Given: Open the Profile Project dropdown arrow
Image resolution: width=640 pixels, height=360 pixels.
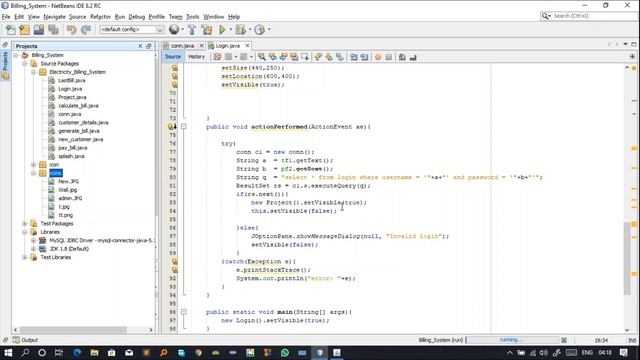Looking at the screenshot, I should pyautogui.click(x=269, y=29).
